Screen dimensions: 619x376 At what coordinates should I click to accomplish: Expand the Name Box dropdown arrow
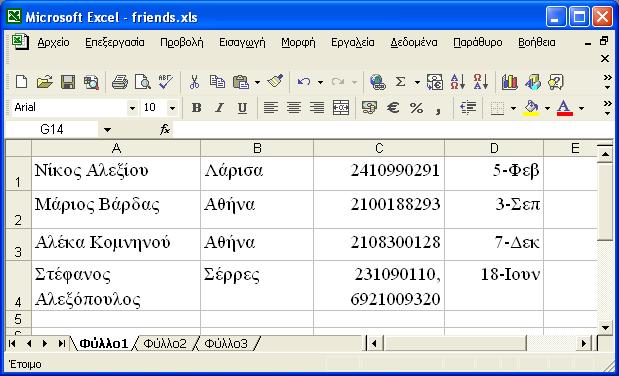click(x=107, y=130)
